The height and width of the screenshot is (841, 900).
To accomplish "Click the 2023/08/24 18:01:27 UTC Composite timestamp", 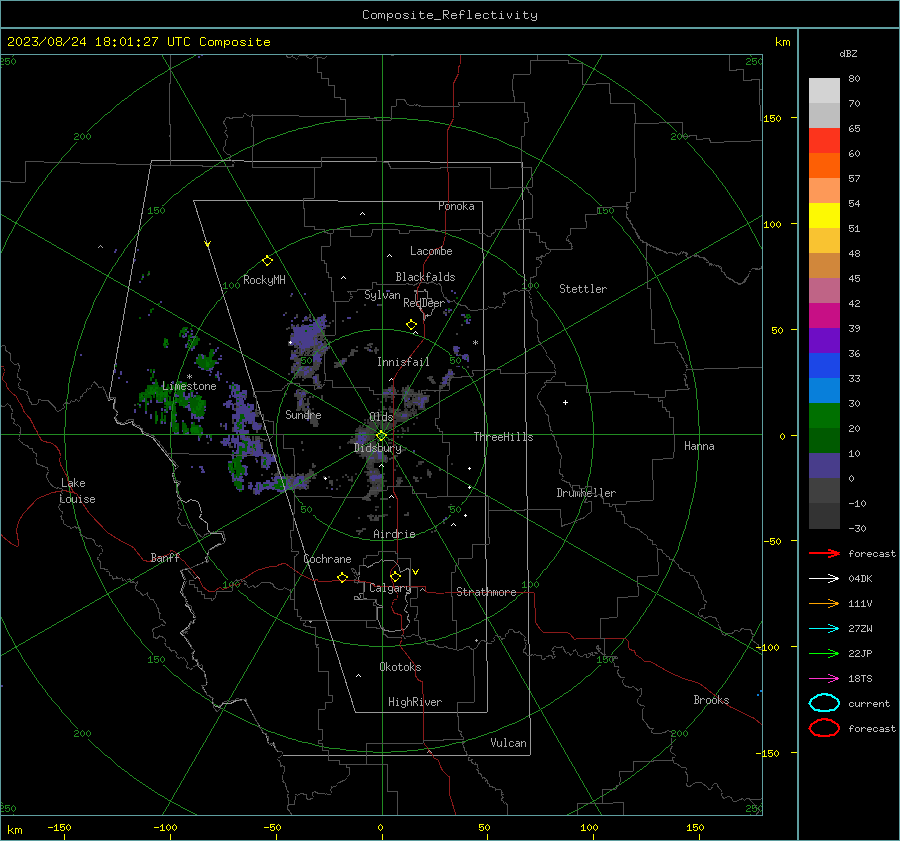I will click(139, 42).
